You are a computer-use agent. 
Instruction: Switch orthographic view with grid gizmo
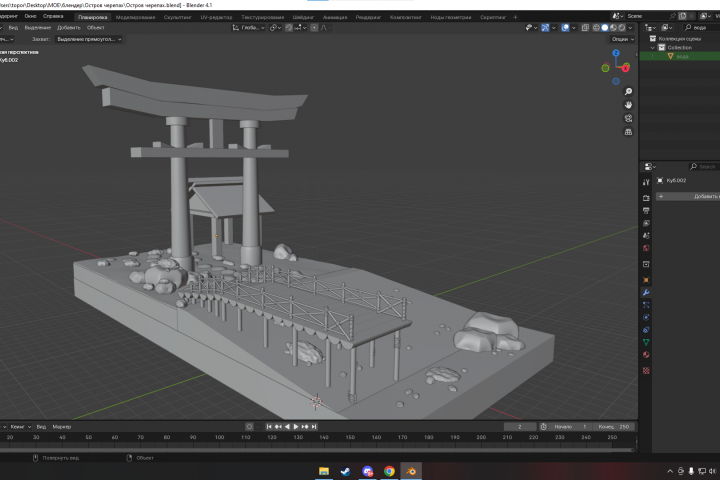coord(629,132)
